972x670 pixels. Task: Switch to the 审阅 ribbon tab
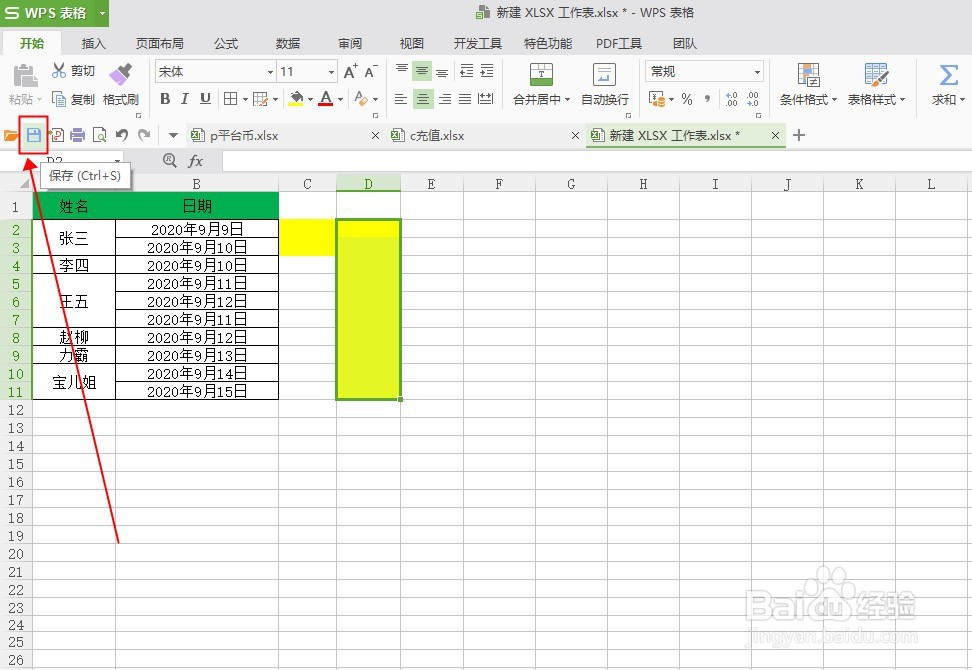tap(350, 43)
